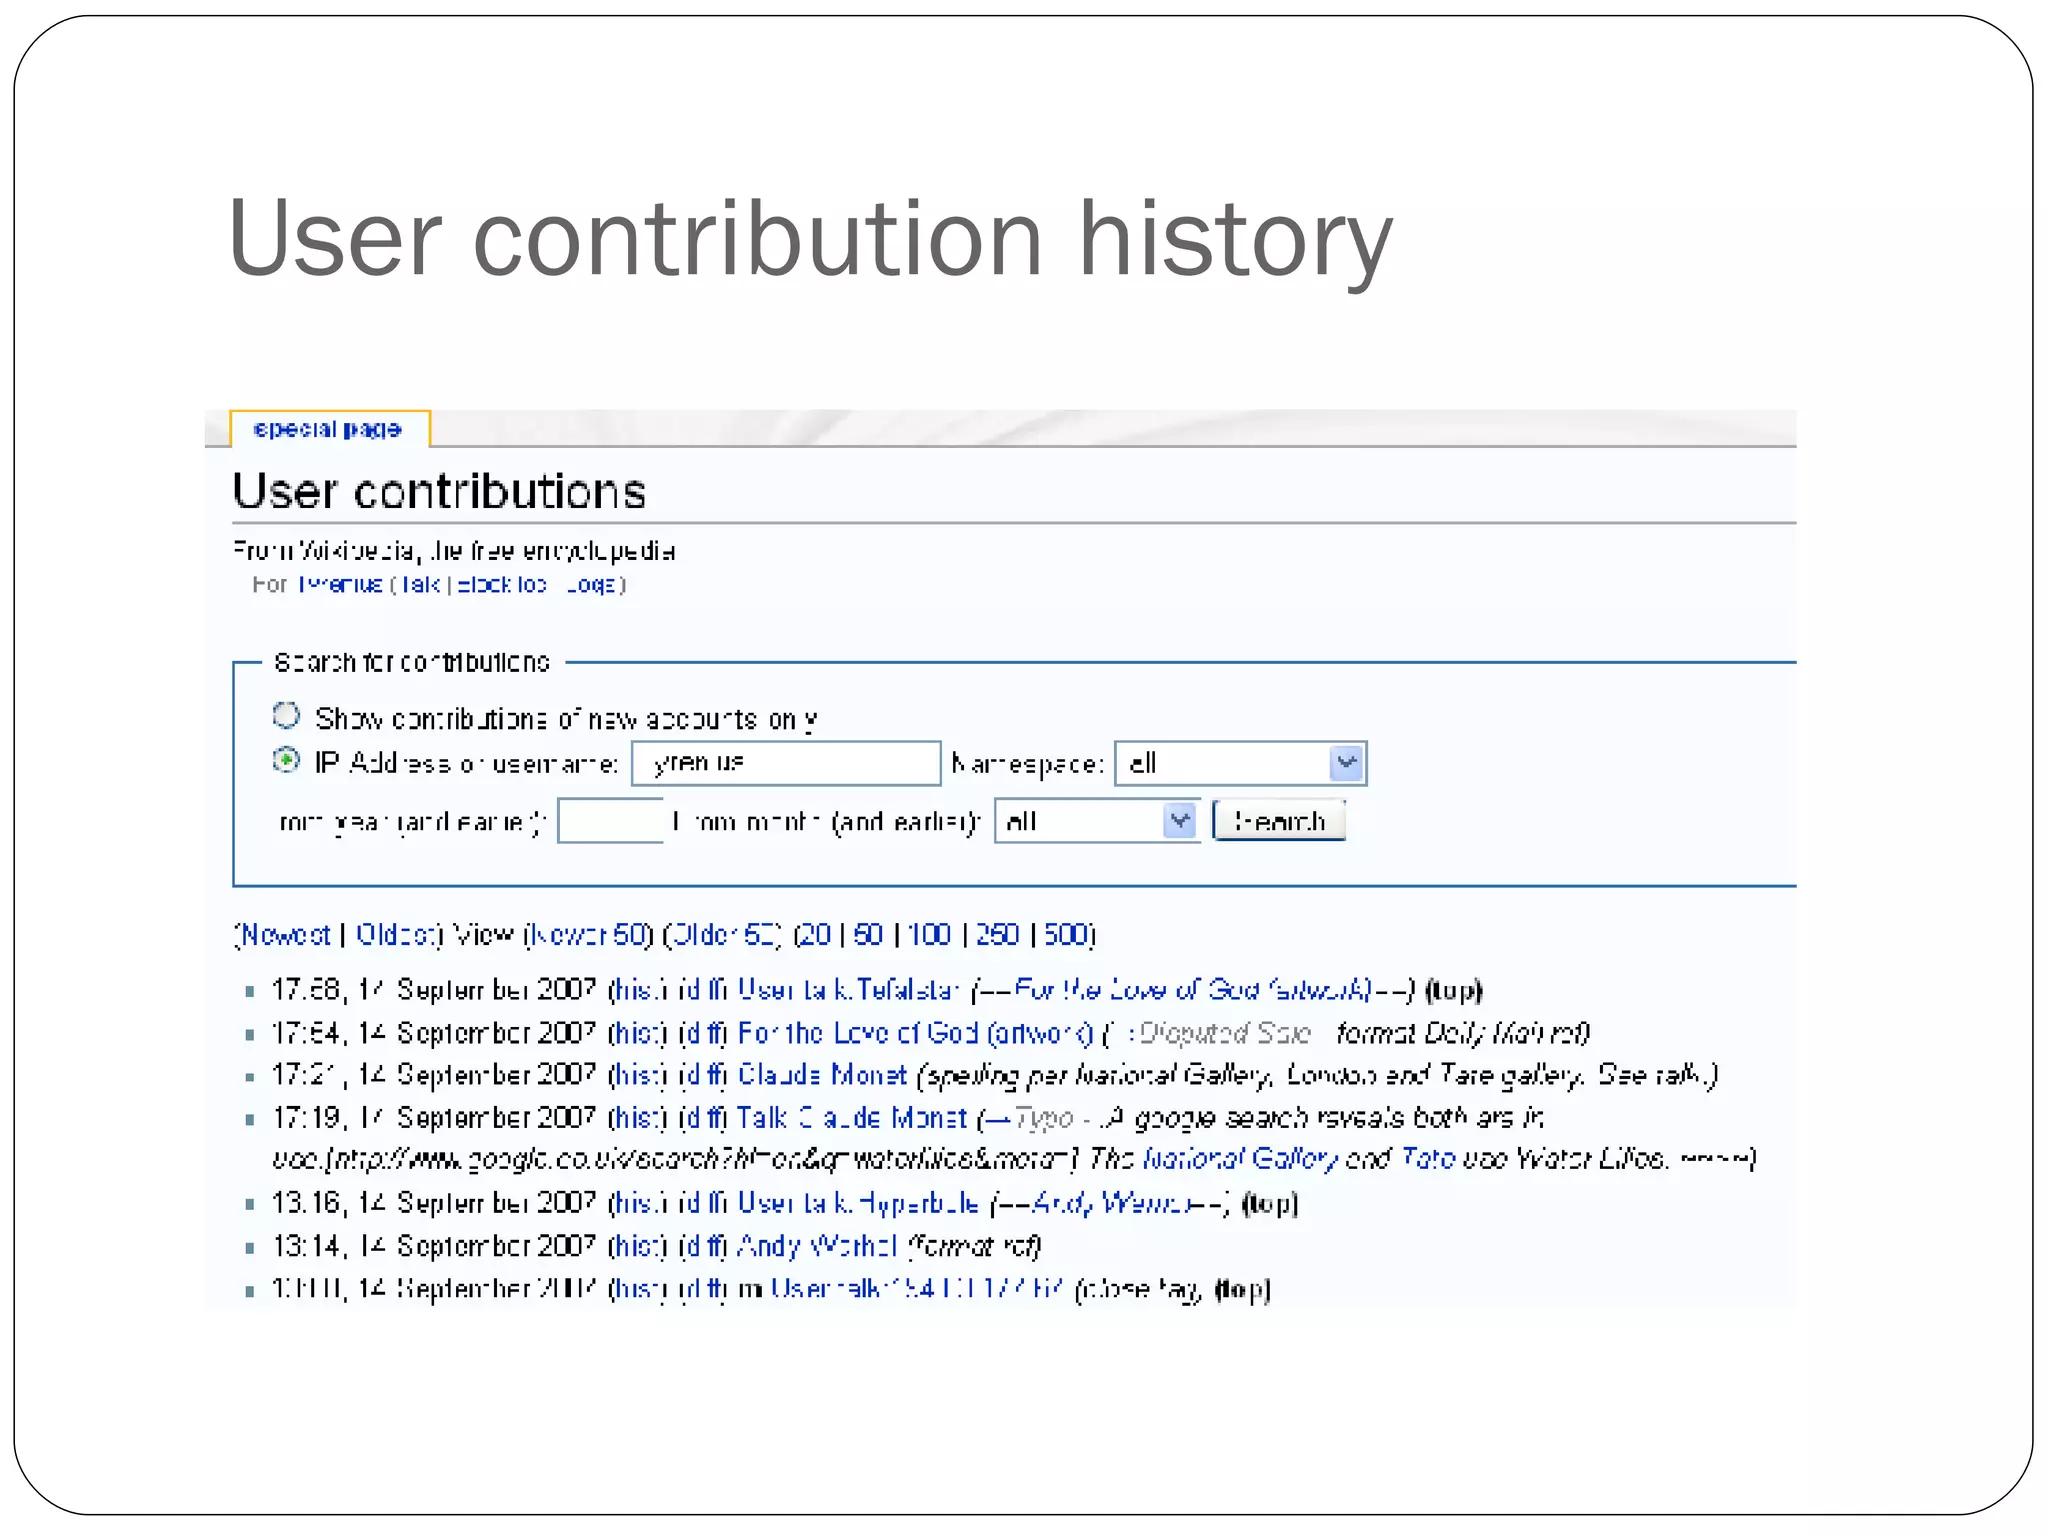Open hist link for the 17:58 entry
The height and width of the screenshot is (1536, 2048).
click(x=638, y=990)
